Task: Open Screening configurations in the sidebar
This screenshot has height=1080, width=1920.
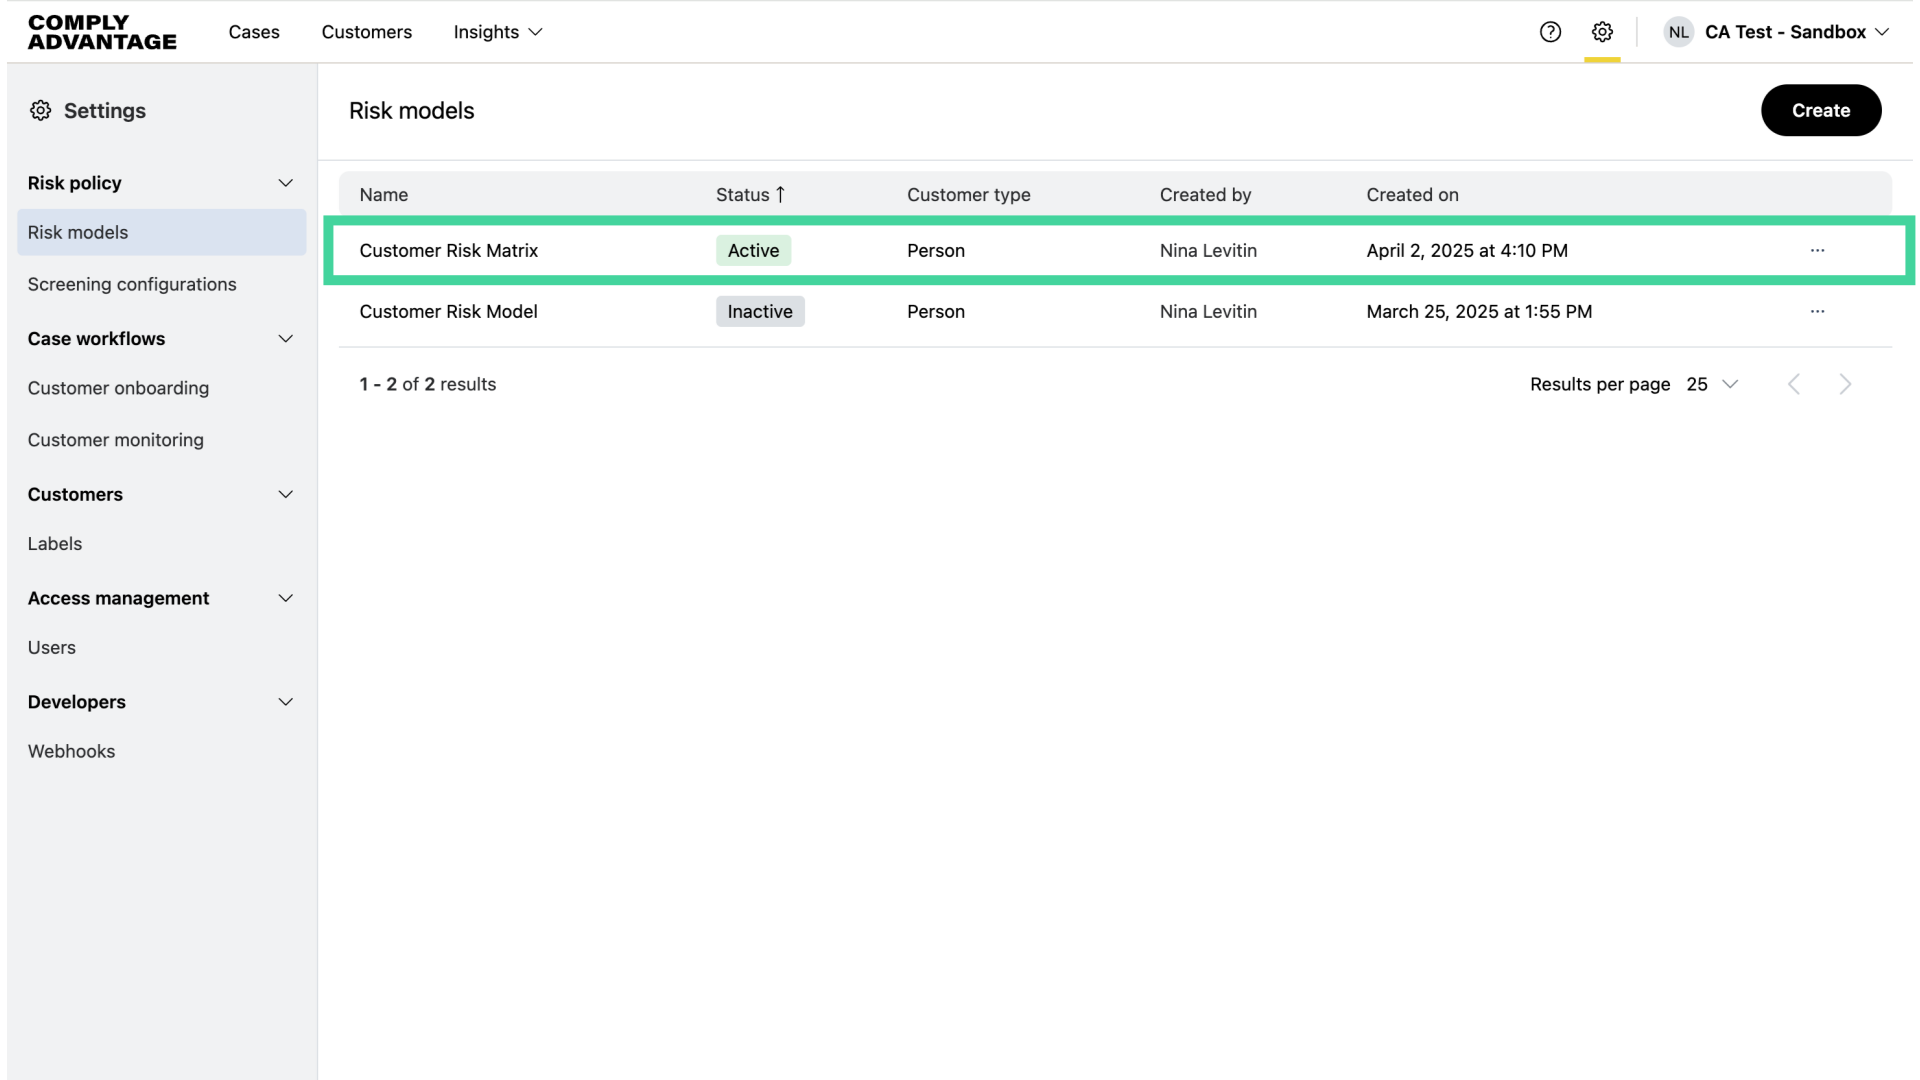Action: click(x=132, y=284)
